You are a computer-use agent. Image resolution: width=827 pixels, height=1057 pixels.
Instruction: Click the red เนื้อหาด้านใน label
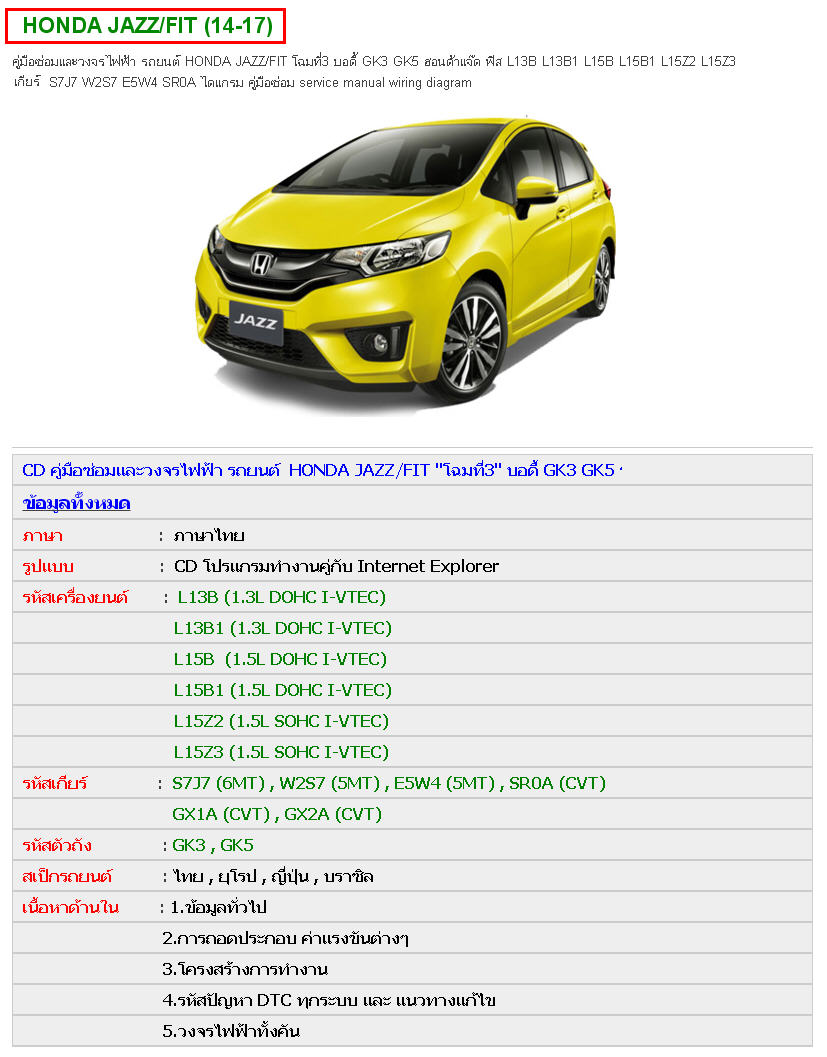click(x=70, y=907)
